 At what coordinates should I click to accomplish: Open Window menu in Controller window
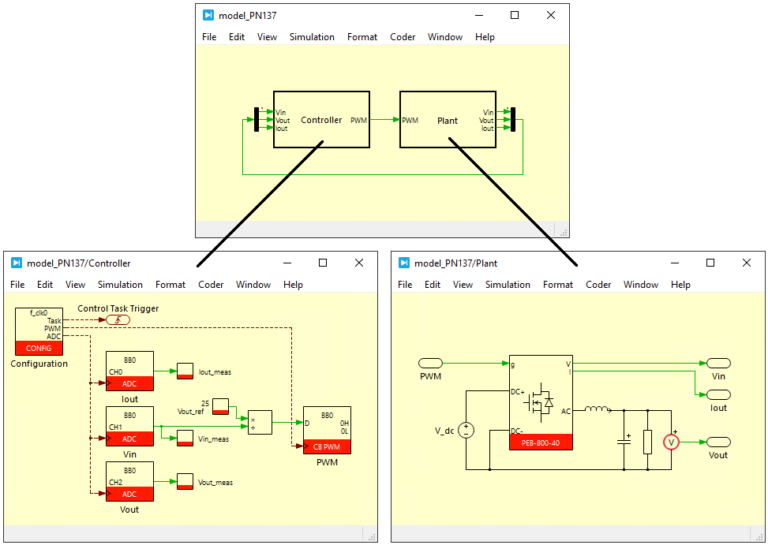point(253,284)
